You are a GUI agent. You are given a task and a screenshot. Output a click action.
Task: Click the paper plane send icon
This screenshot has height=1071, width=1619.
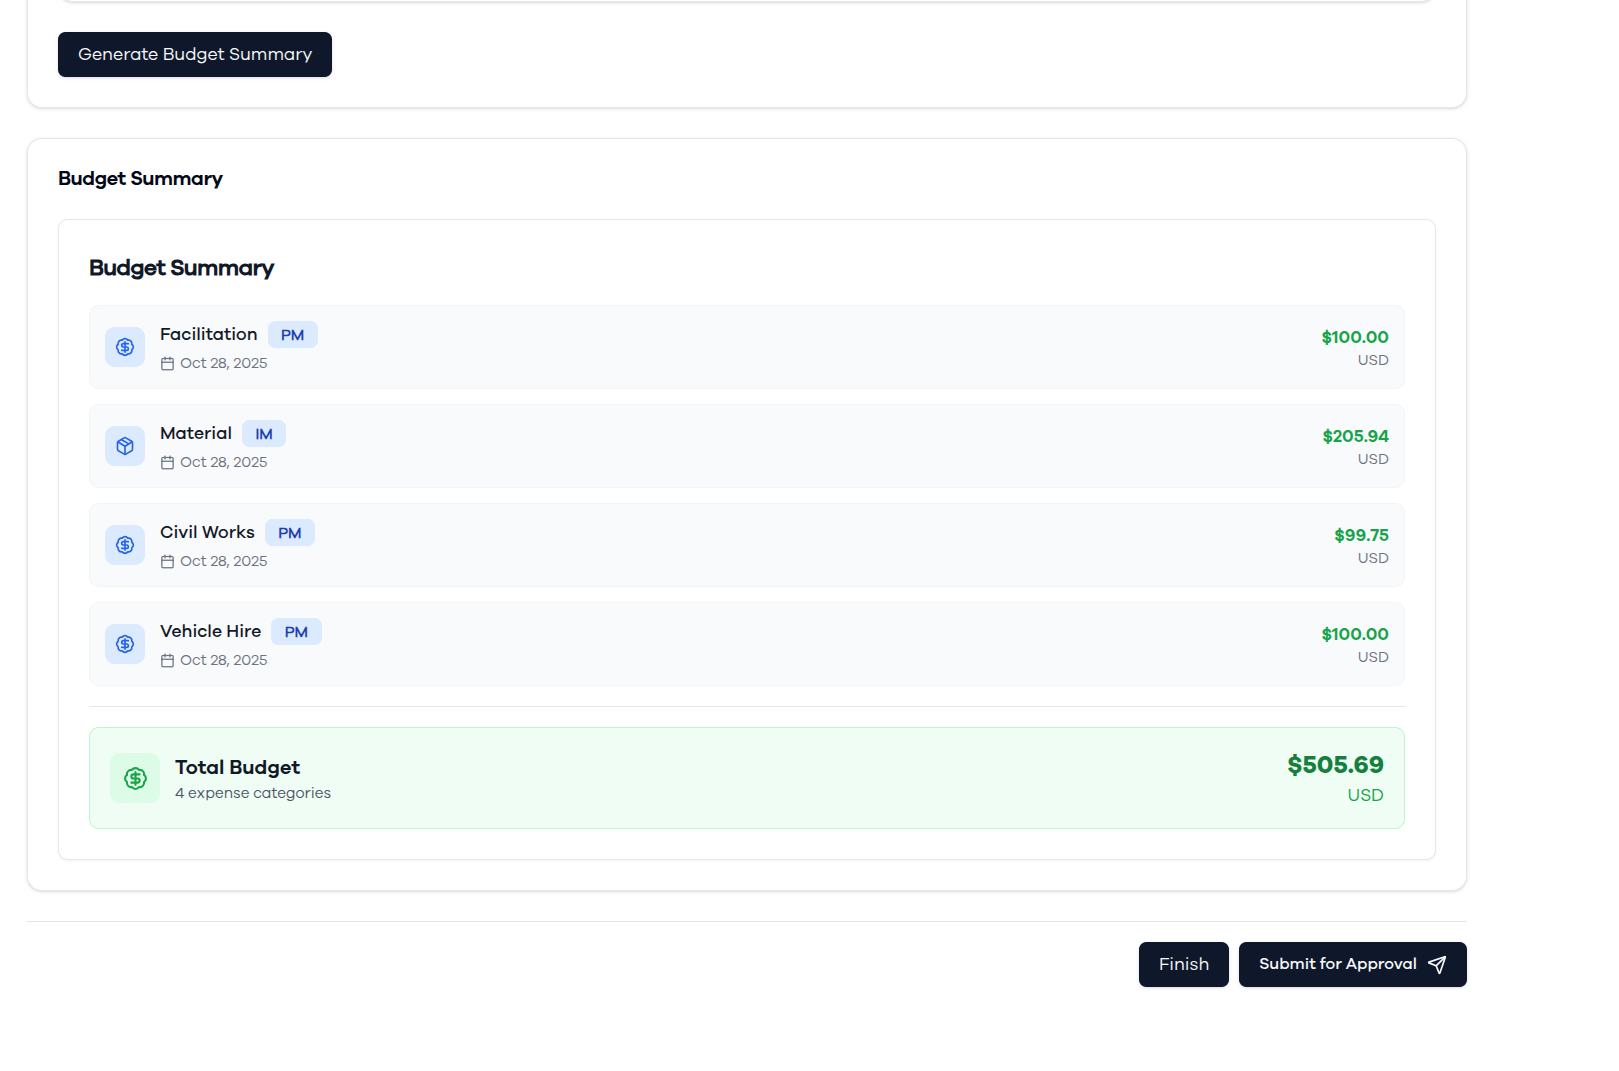[1437, 964]
